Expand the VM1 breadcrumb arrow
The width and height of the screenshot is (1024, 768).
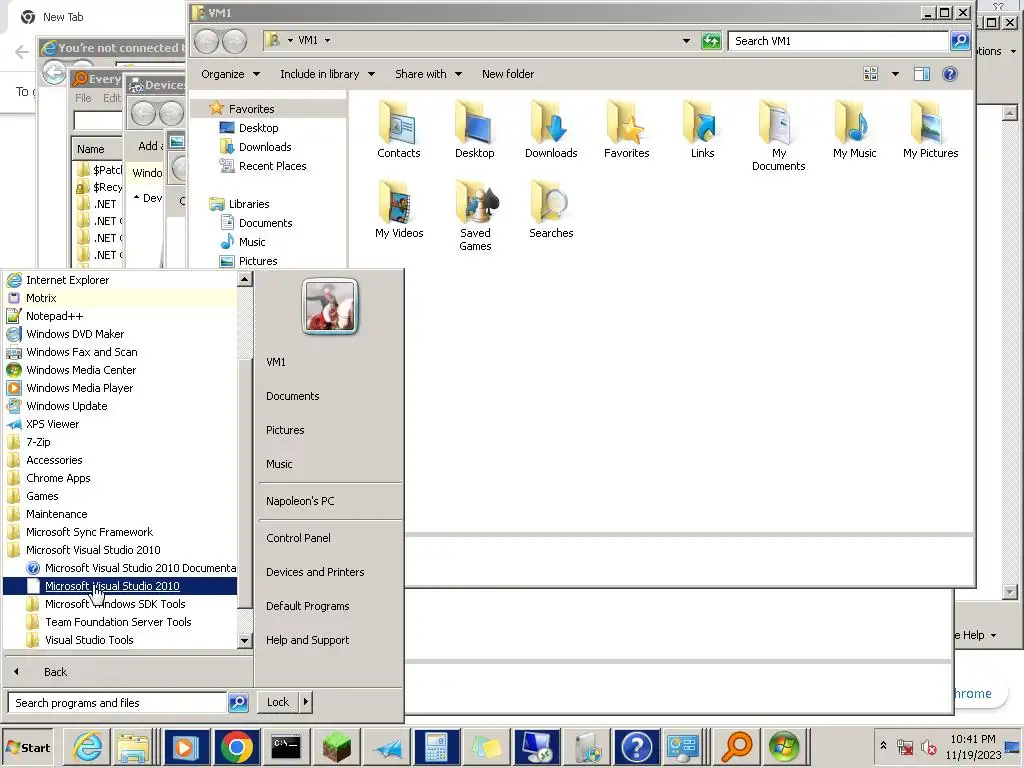tap(327, 40)
